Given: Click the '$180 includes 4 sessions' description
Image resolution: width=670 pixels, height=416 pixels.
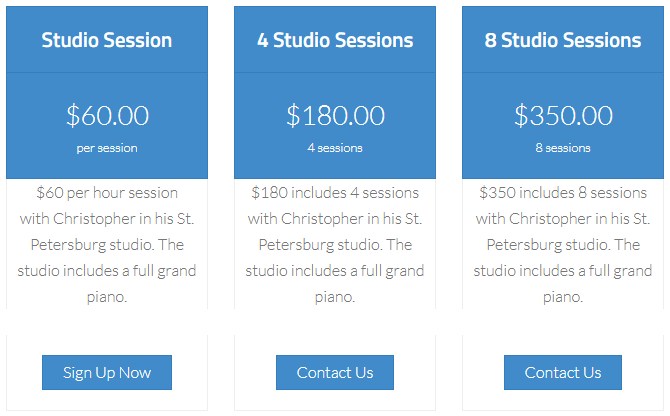Looking at the screenshot, I should [x=335, y=193].
